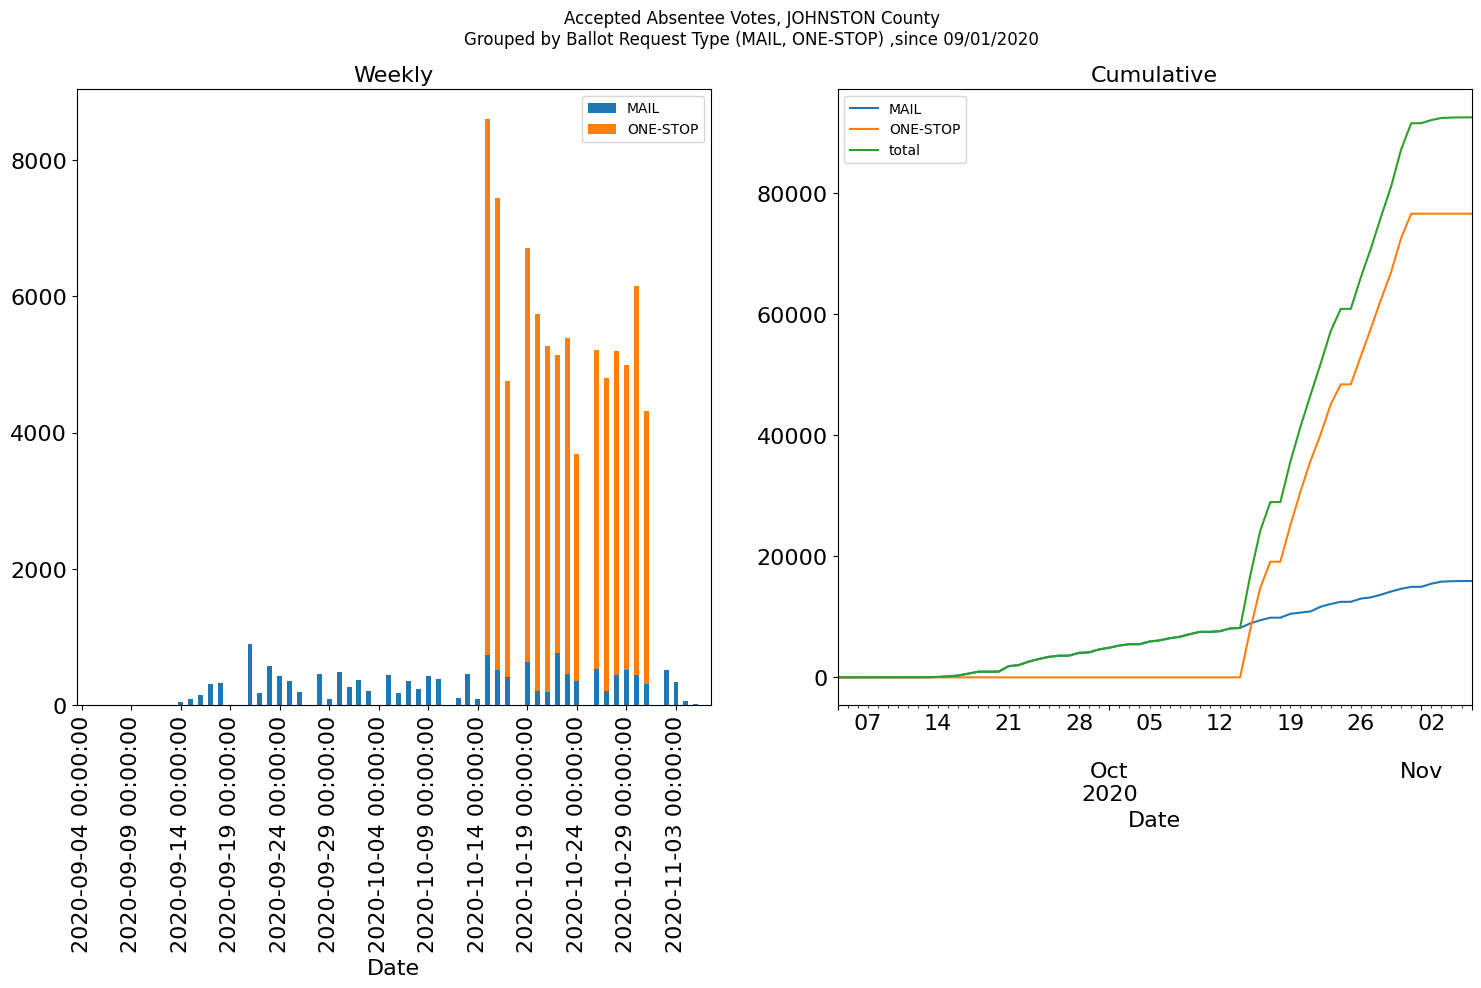
Task: Click the 'Accepted Absentee Votes, JOHNSTON County' heading
Action: tap(751, 18)
